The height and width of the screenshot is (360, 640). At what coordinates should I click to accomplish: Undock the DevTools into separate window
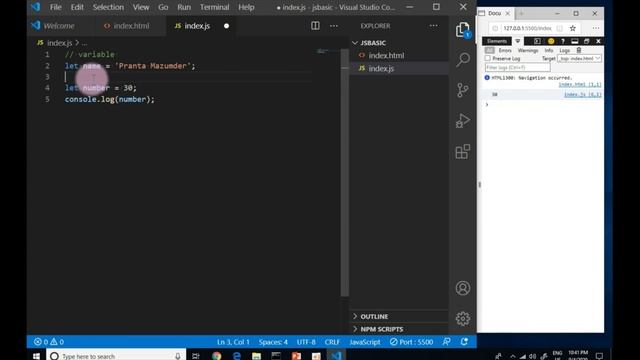(587, 41)
